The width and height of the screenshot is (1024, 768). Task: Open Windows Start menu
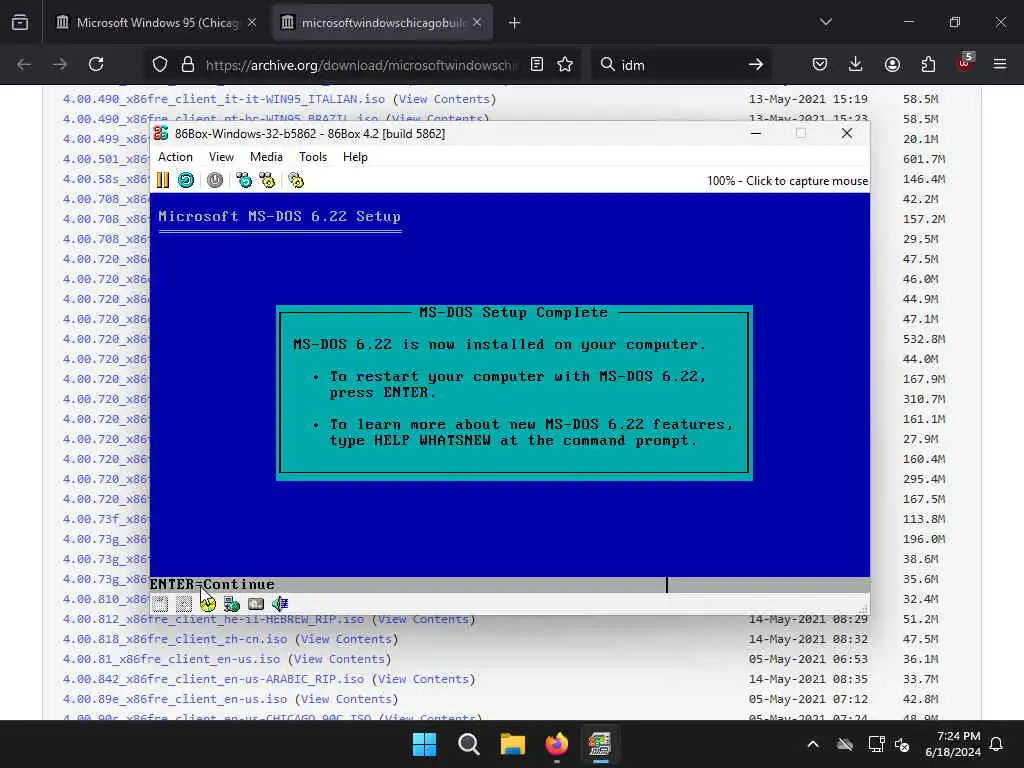pyautogui.click(x=424, y=744)
